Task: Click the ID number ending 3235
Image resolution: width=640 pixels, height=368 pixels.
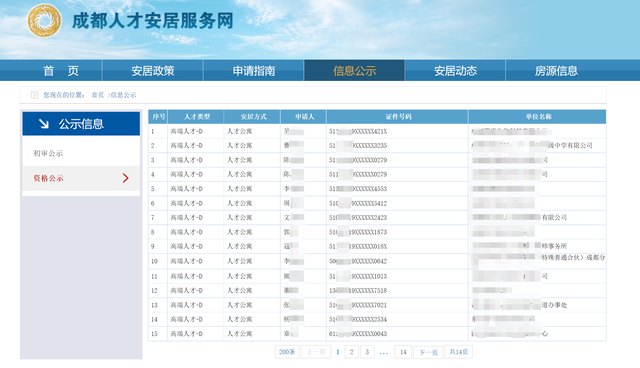Action: pyautogui.click(x=358, y=146)
